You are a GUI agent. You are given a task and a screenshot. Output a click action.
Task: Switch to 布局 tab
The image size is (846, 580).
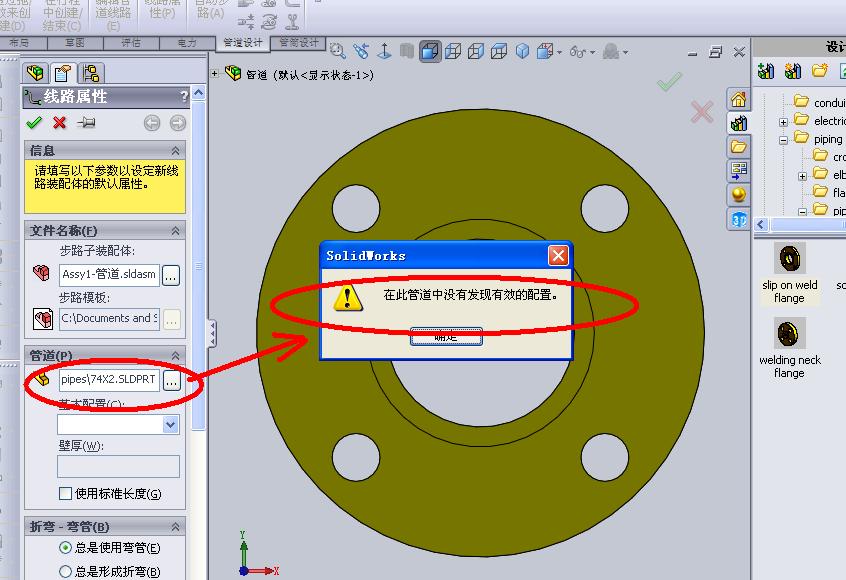point(19,43)
